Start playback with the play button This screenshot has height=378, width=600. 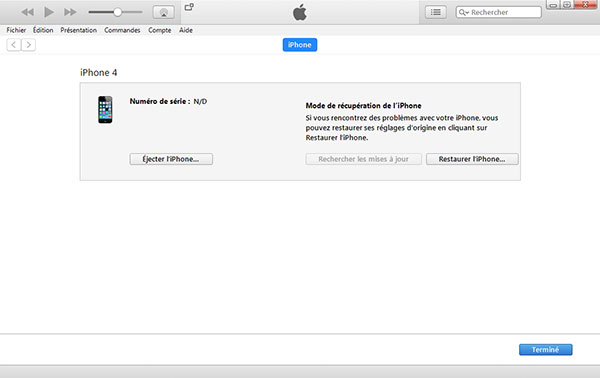pos(49,12)
